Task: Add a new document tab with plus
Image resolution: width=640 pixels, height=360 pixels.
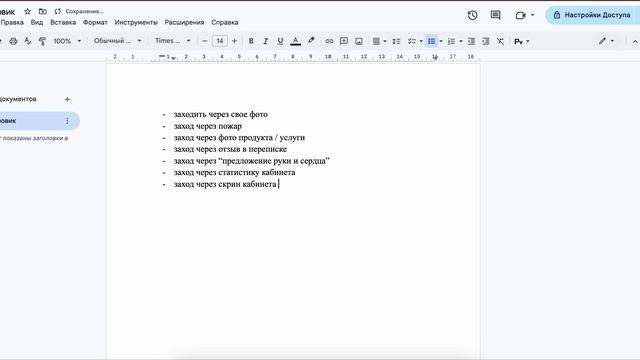Action: coord(67,99)
